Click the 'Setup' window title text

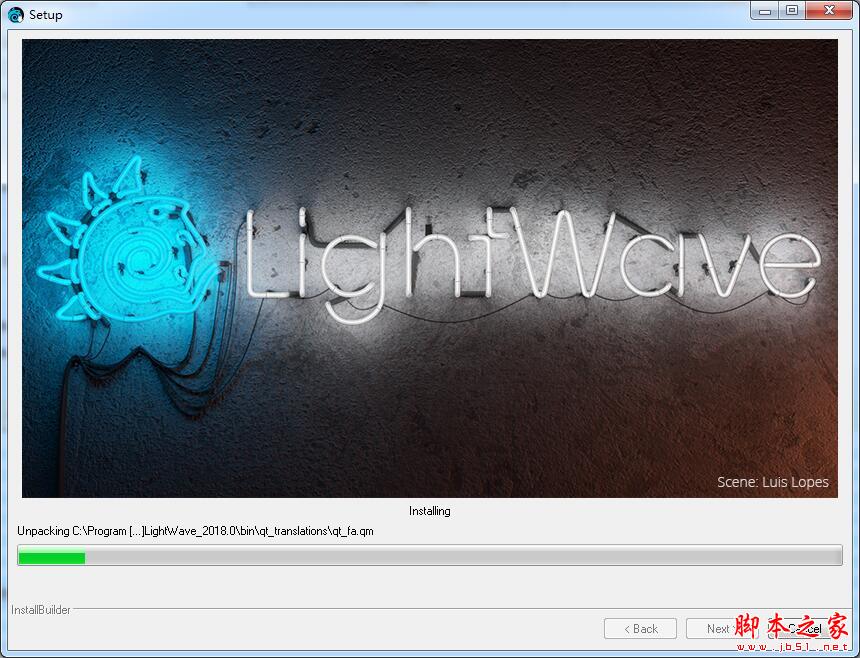point(46,15)
